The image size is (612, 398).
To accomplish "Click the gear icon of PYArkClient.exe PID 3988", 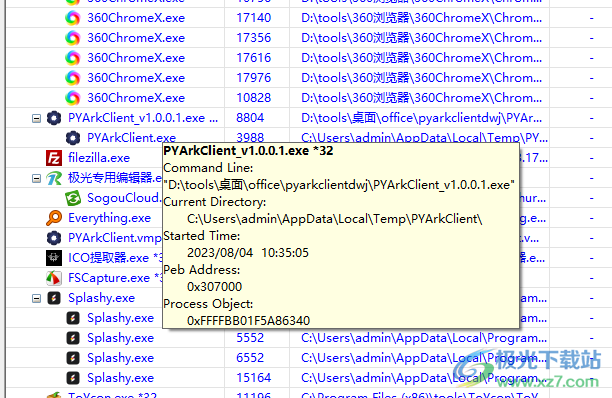I will click(x=73, y=138).
